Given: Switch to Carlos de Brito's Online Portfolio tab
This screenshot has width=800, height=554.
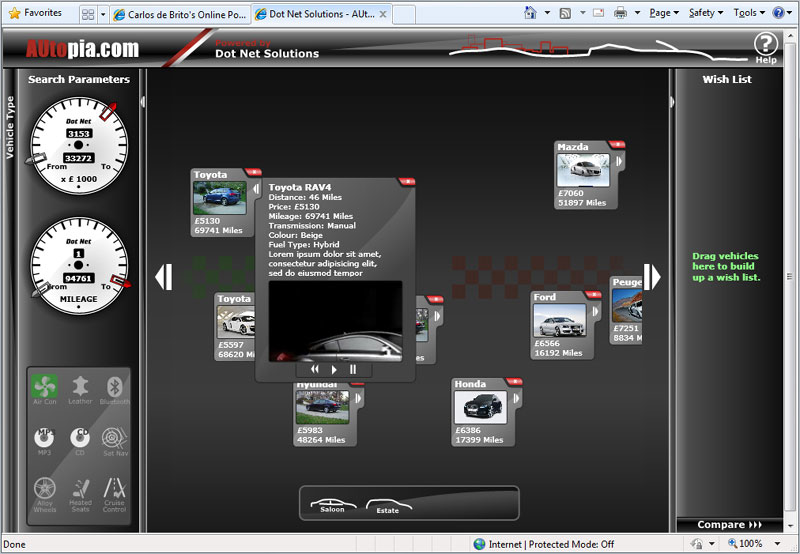Looking at the screenshot, I should pos(181,15).
